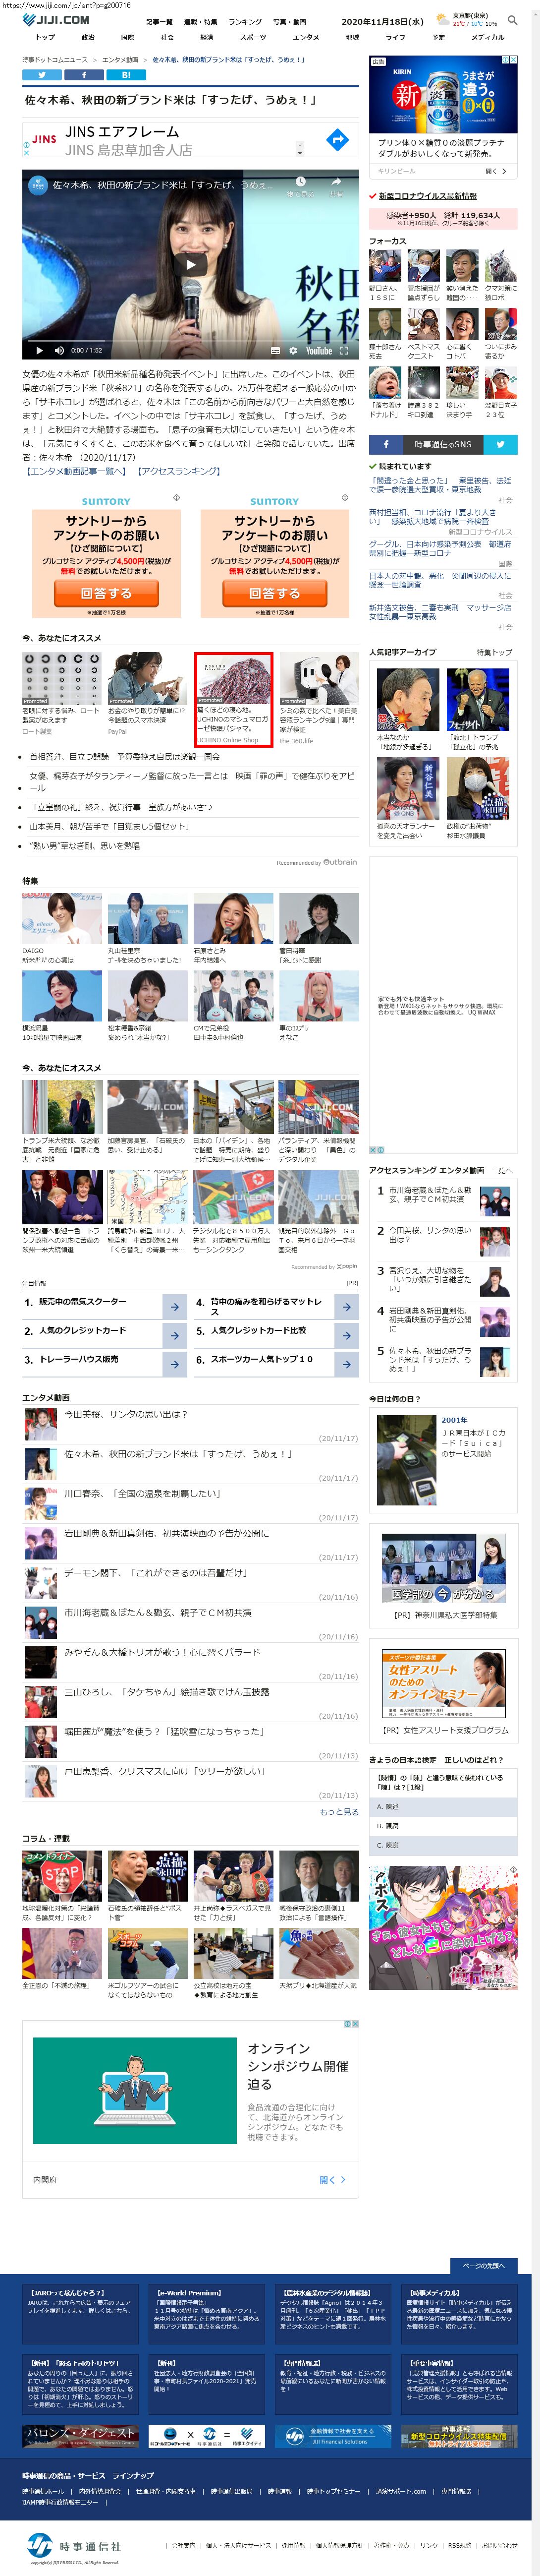Mute the video volume icon
This screenshot has width=540, height=2576.
point(58,350)
